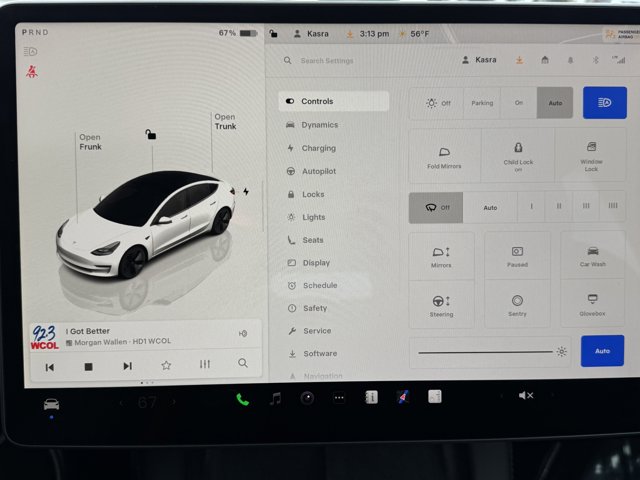640x480 pixels.
Task: Tap Open Frunk
Action: click(90, 142)
